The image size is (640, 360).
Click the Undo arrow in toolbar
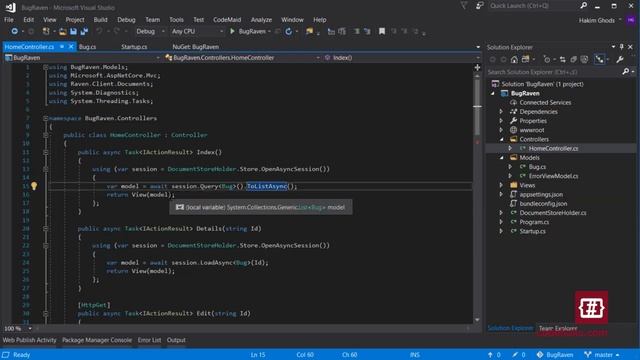tap(99, 31)
